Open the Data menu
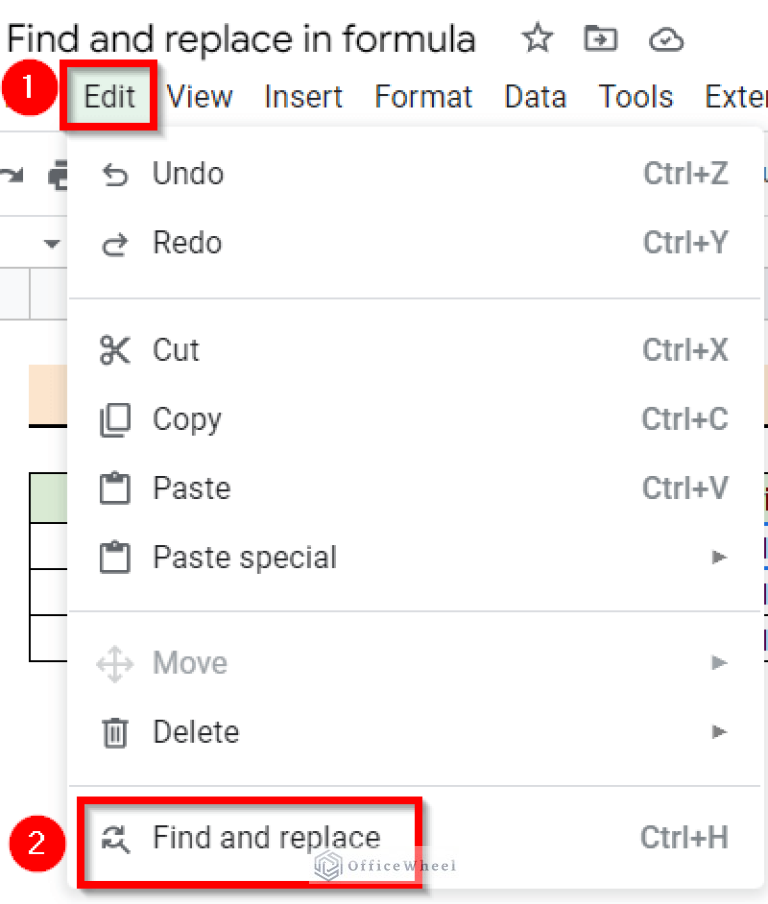 tap(535, 97)
